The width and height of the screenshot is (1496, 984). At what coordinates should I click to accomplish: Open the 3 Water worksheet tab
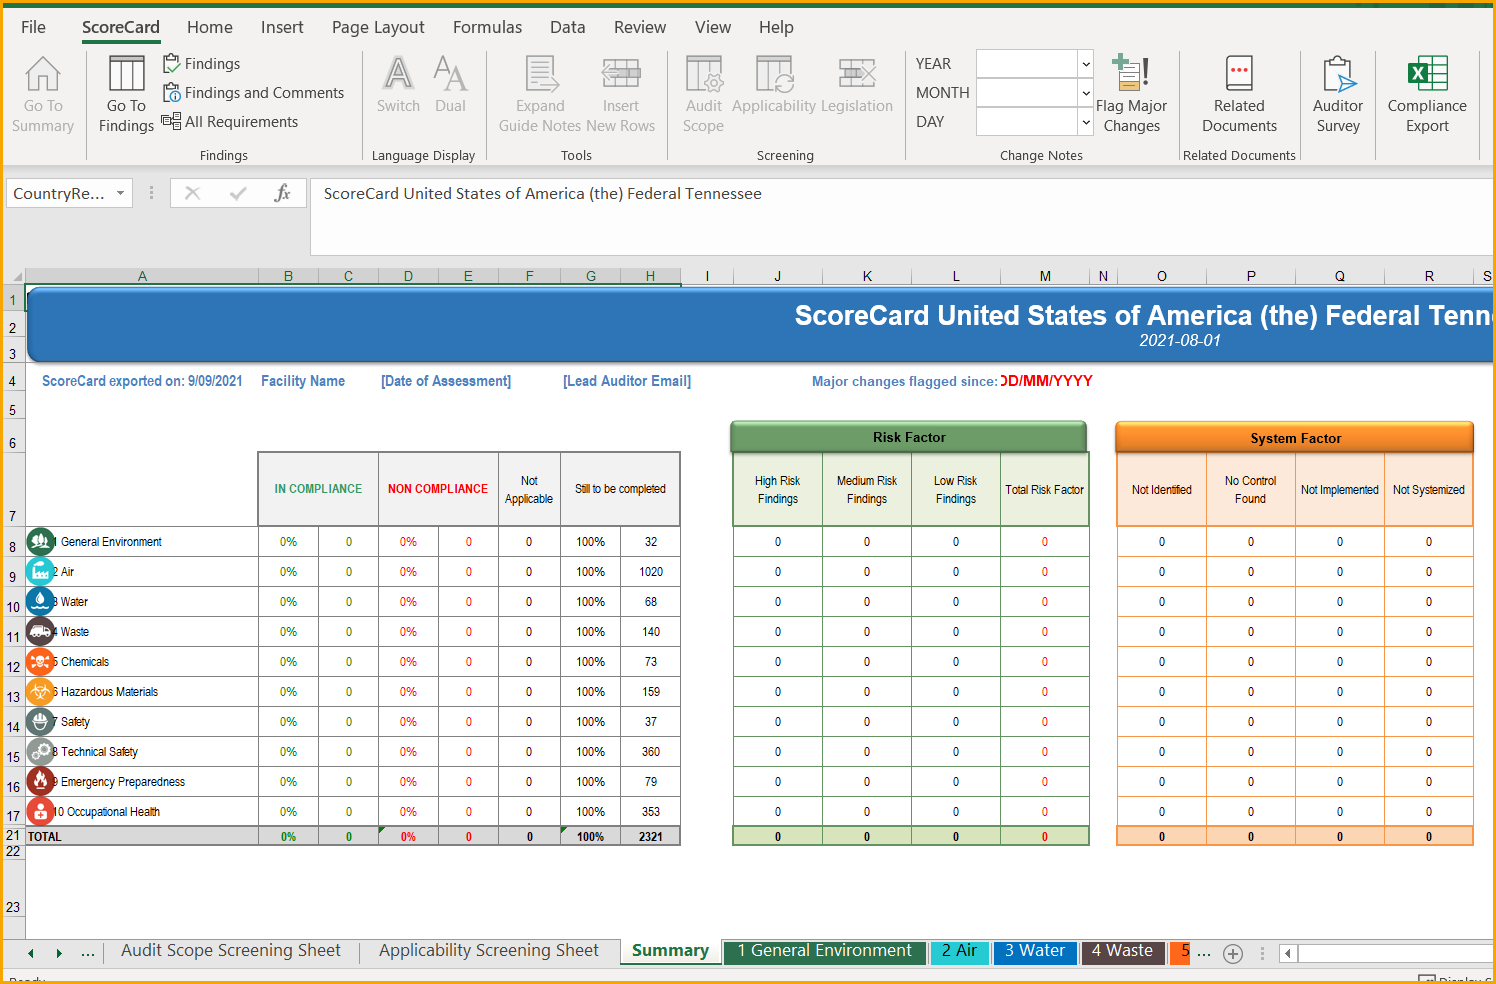[x=1035, y=951]
